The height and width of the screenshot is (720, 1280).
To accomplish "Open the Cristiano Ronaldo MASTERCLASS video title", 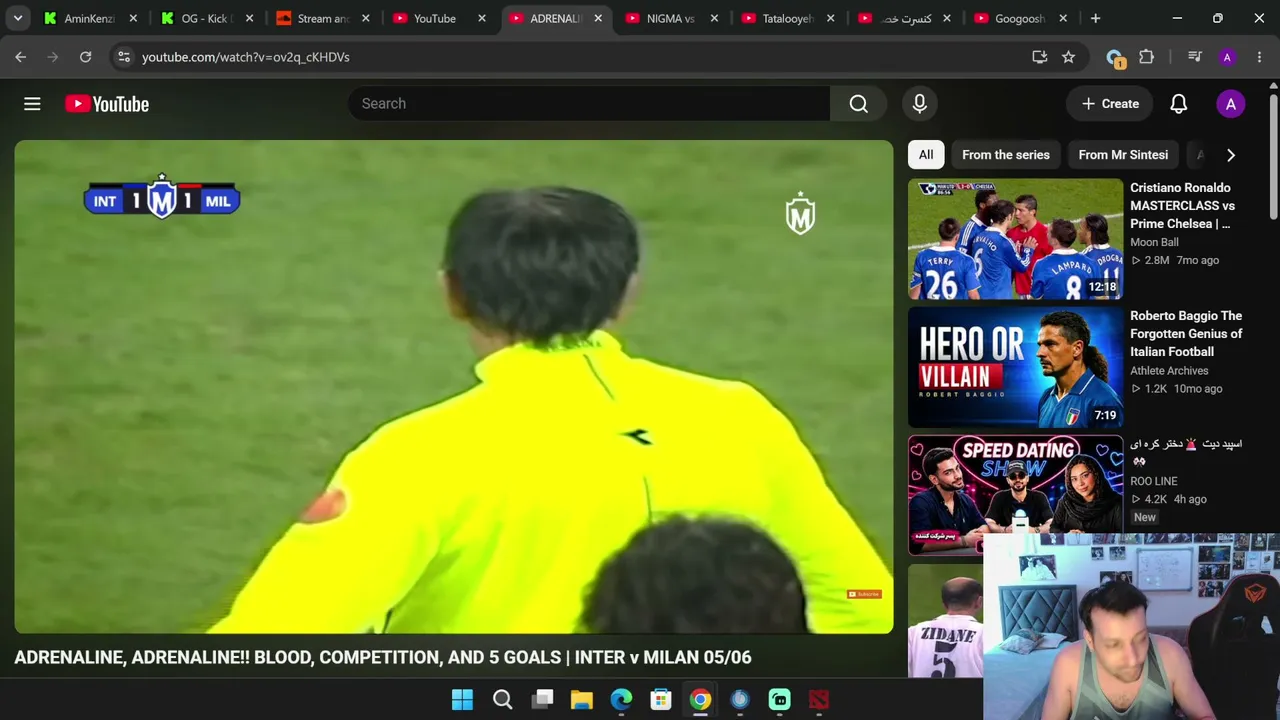I will coord(1182,206).
